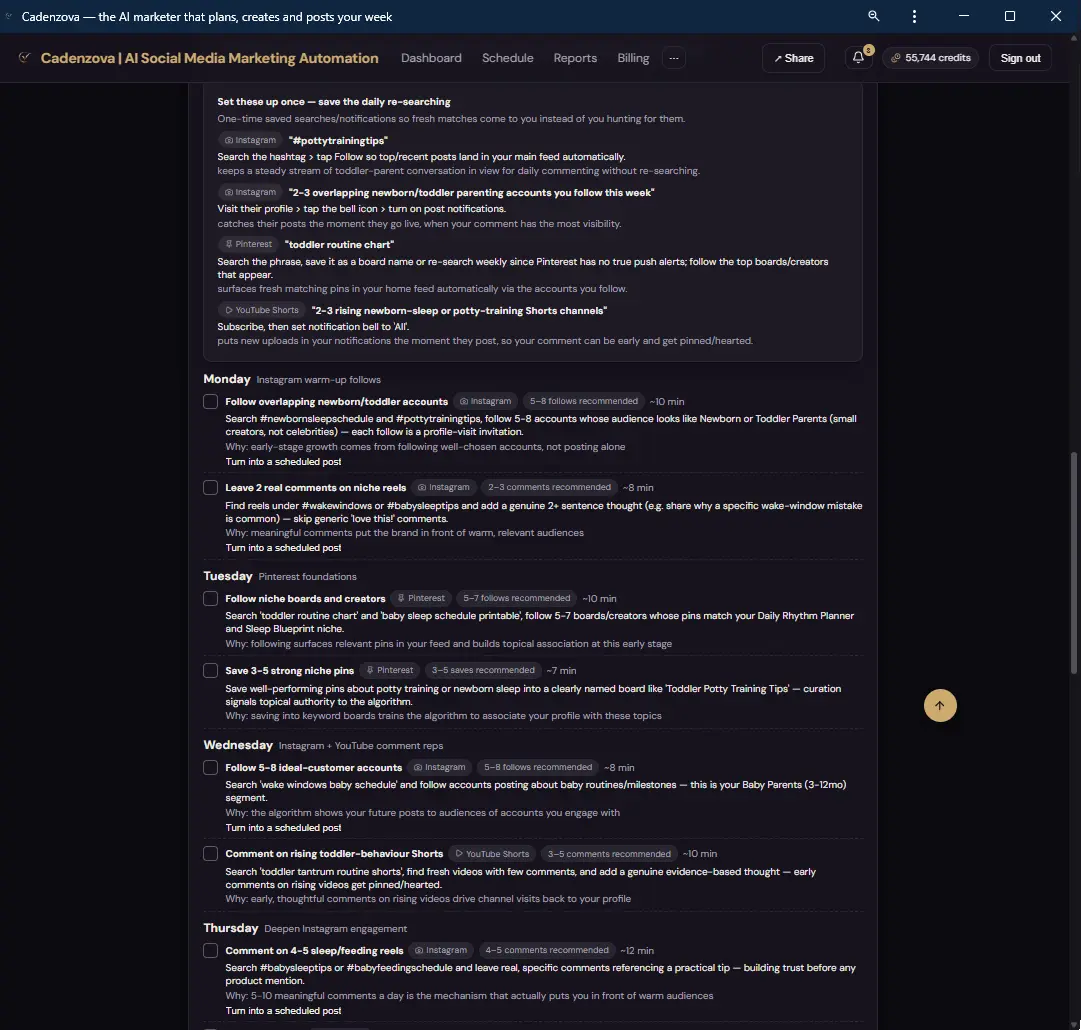
Task: Open the 55,744 credits balance
Action: coord(931,58)
